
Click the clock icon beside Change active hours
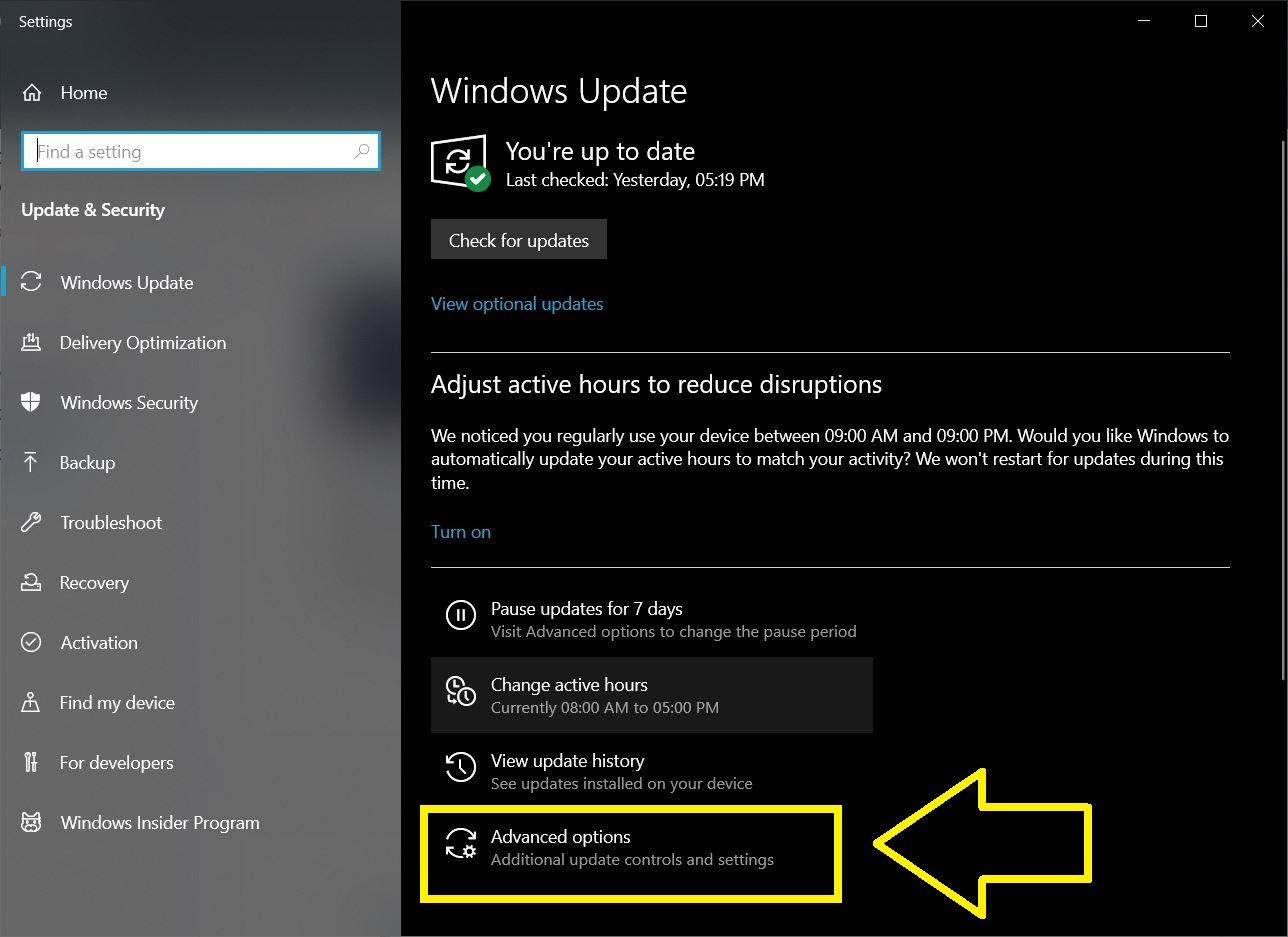(x=460, y=691)
